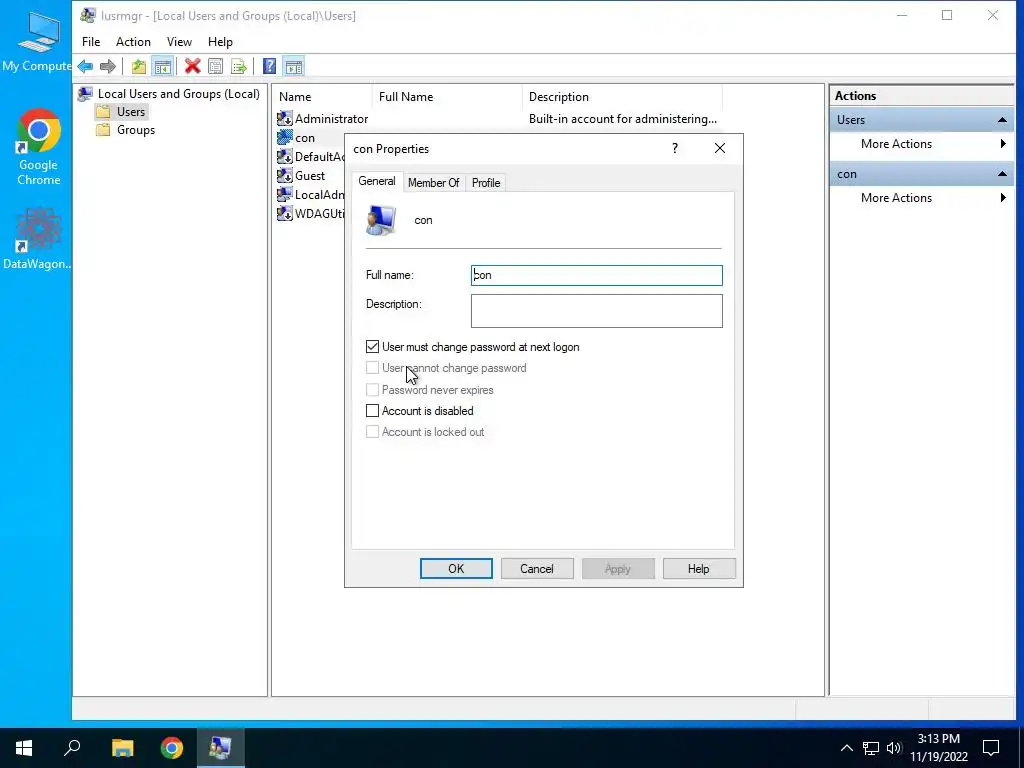Select the Guest user icon
Image resolution: width=1024 pixels, height=768 pixels.
click(285, 175)
